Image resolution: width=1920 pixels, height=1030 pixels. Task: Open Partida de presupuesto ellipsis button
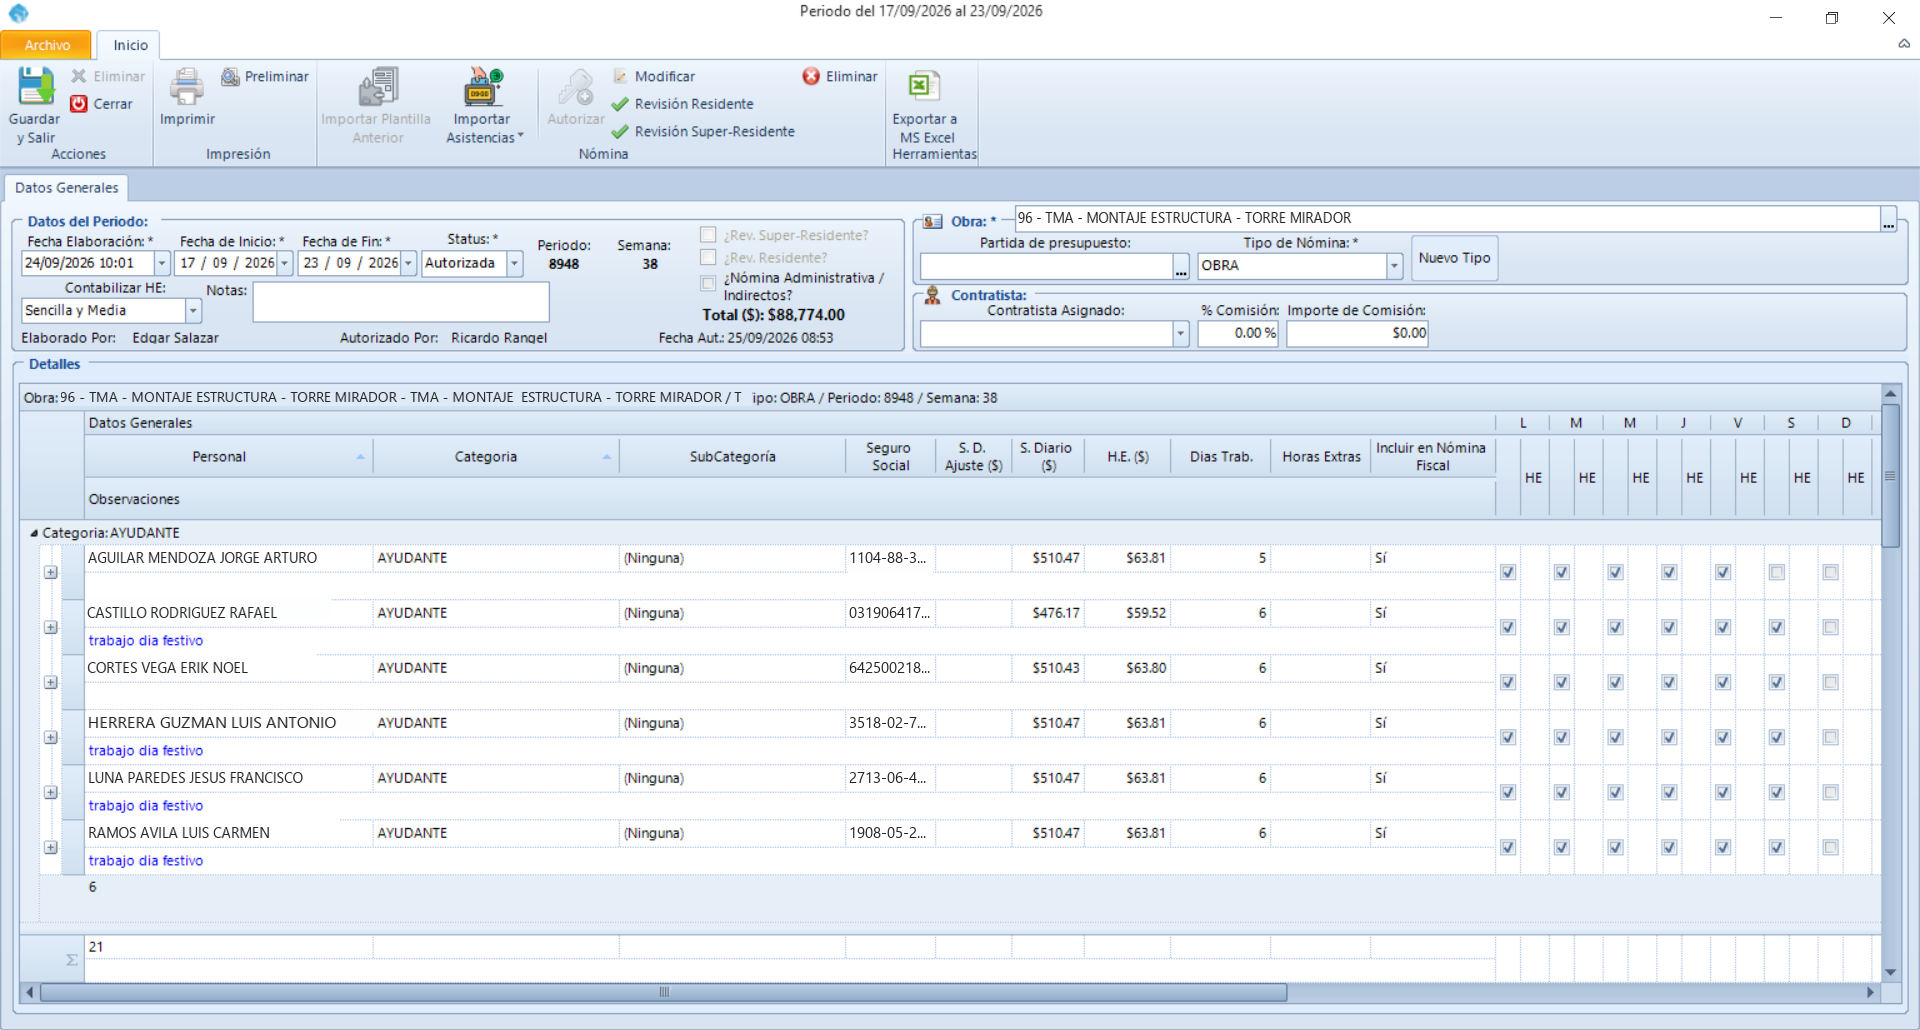[1181, 266]
